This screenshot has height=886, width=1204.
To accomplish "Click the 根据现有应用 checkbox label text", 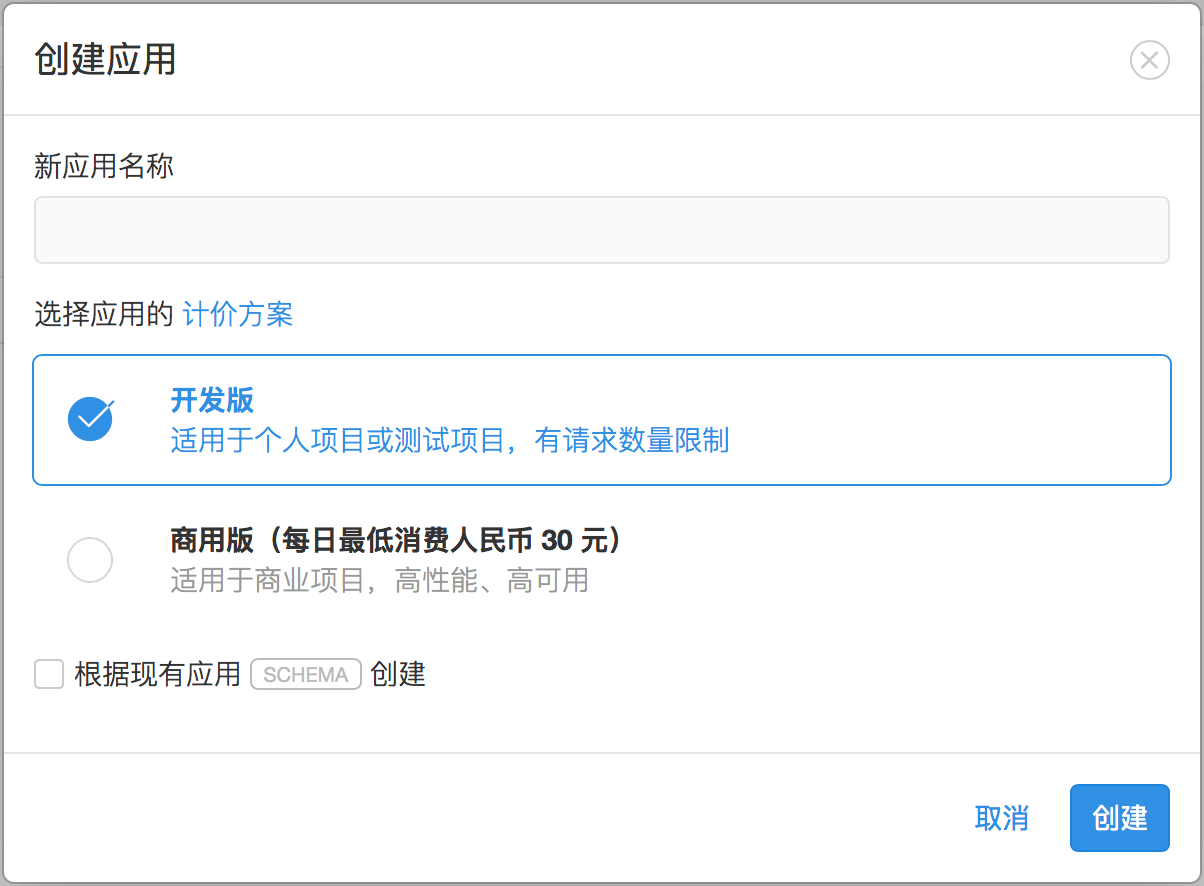I will 158,675.
